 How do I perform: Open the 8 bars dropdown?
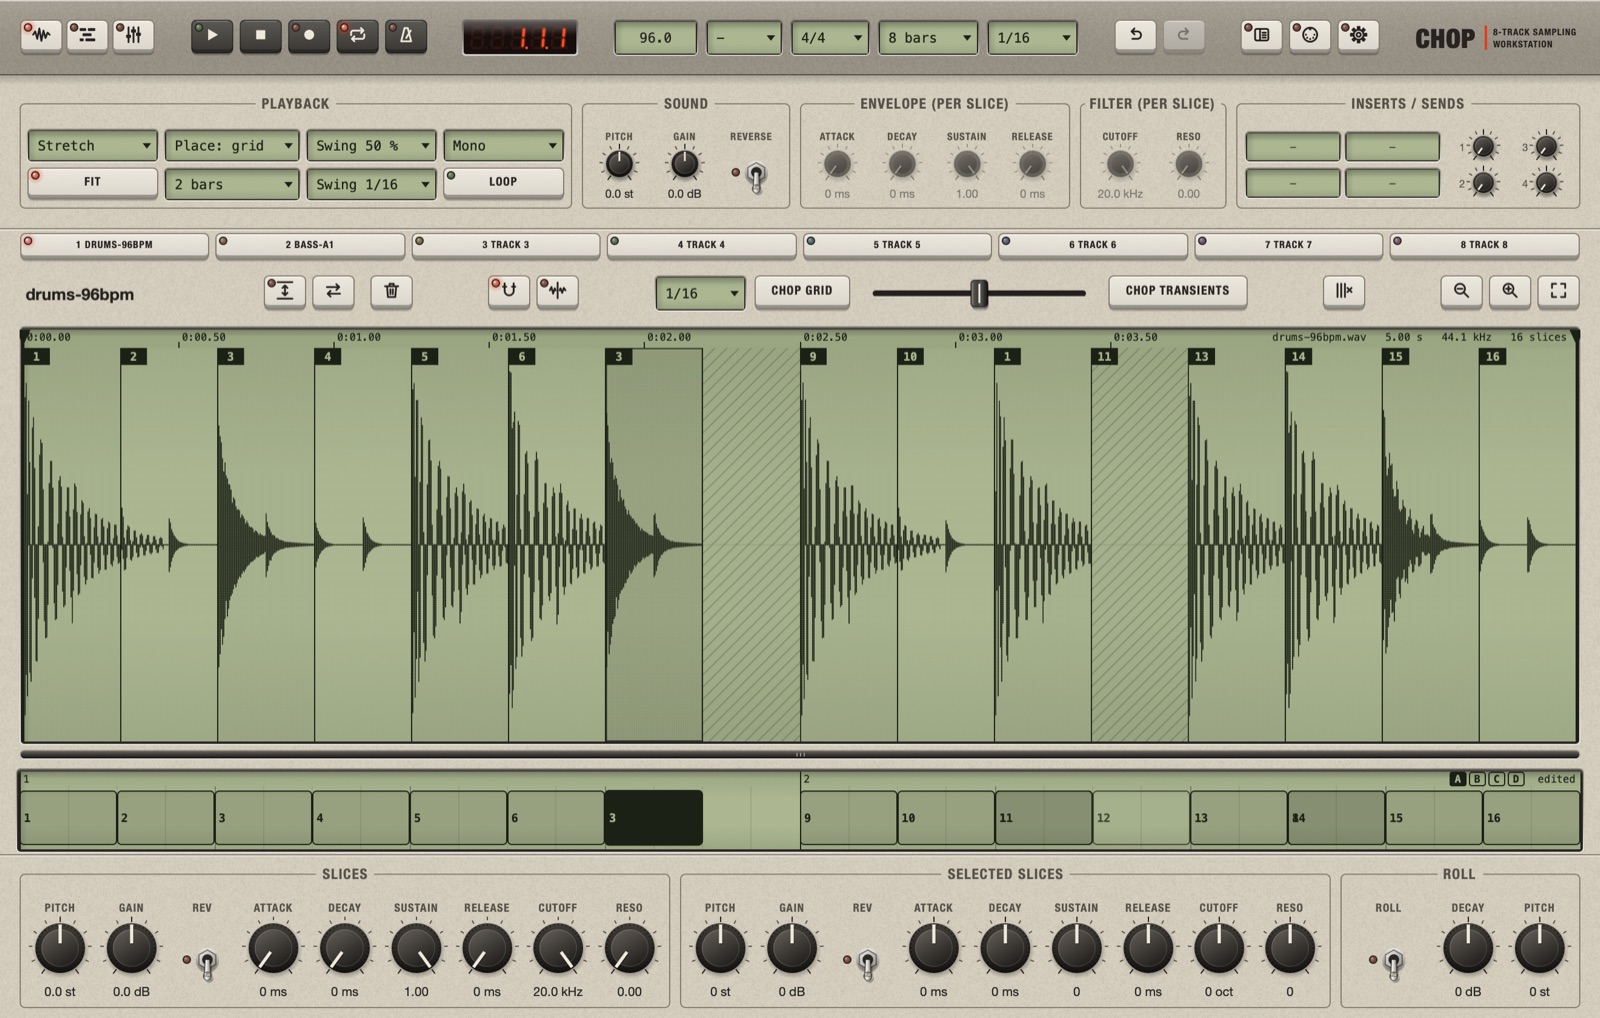point(929,38)
